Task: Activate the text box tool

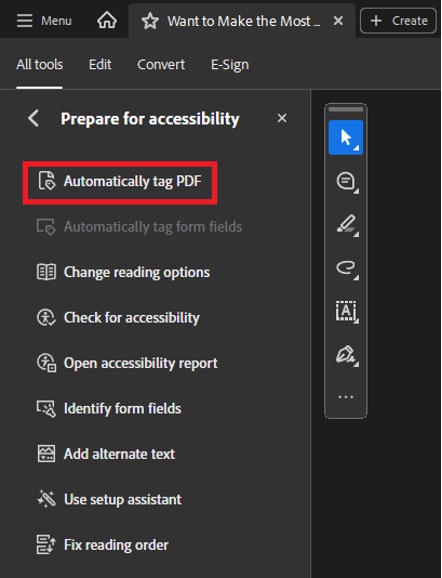Action: (x=347, y=312)
